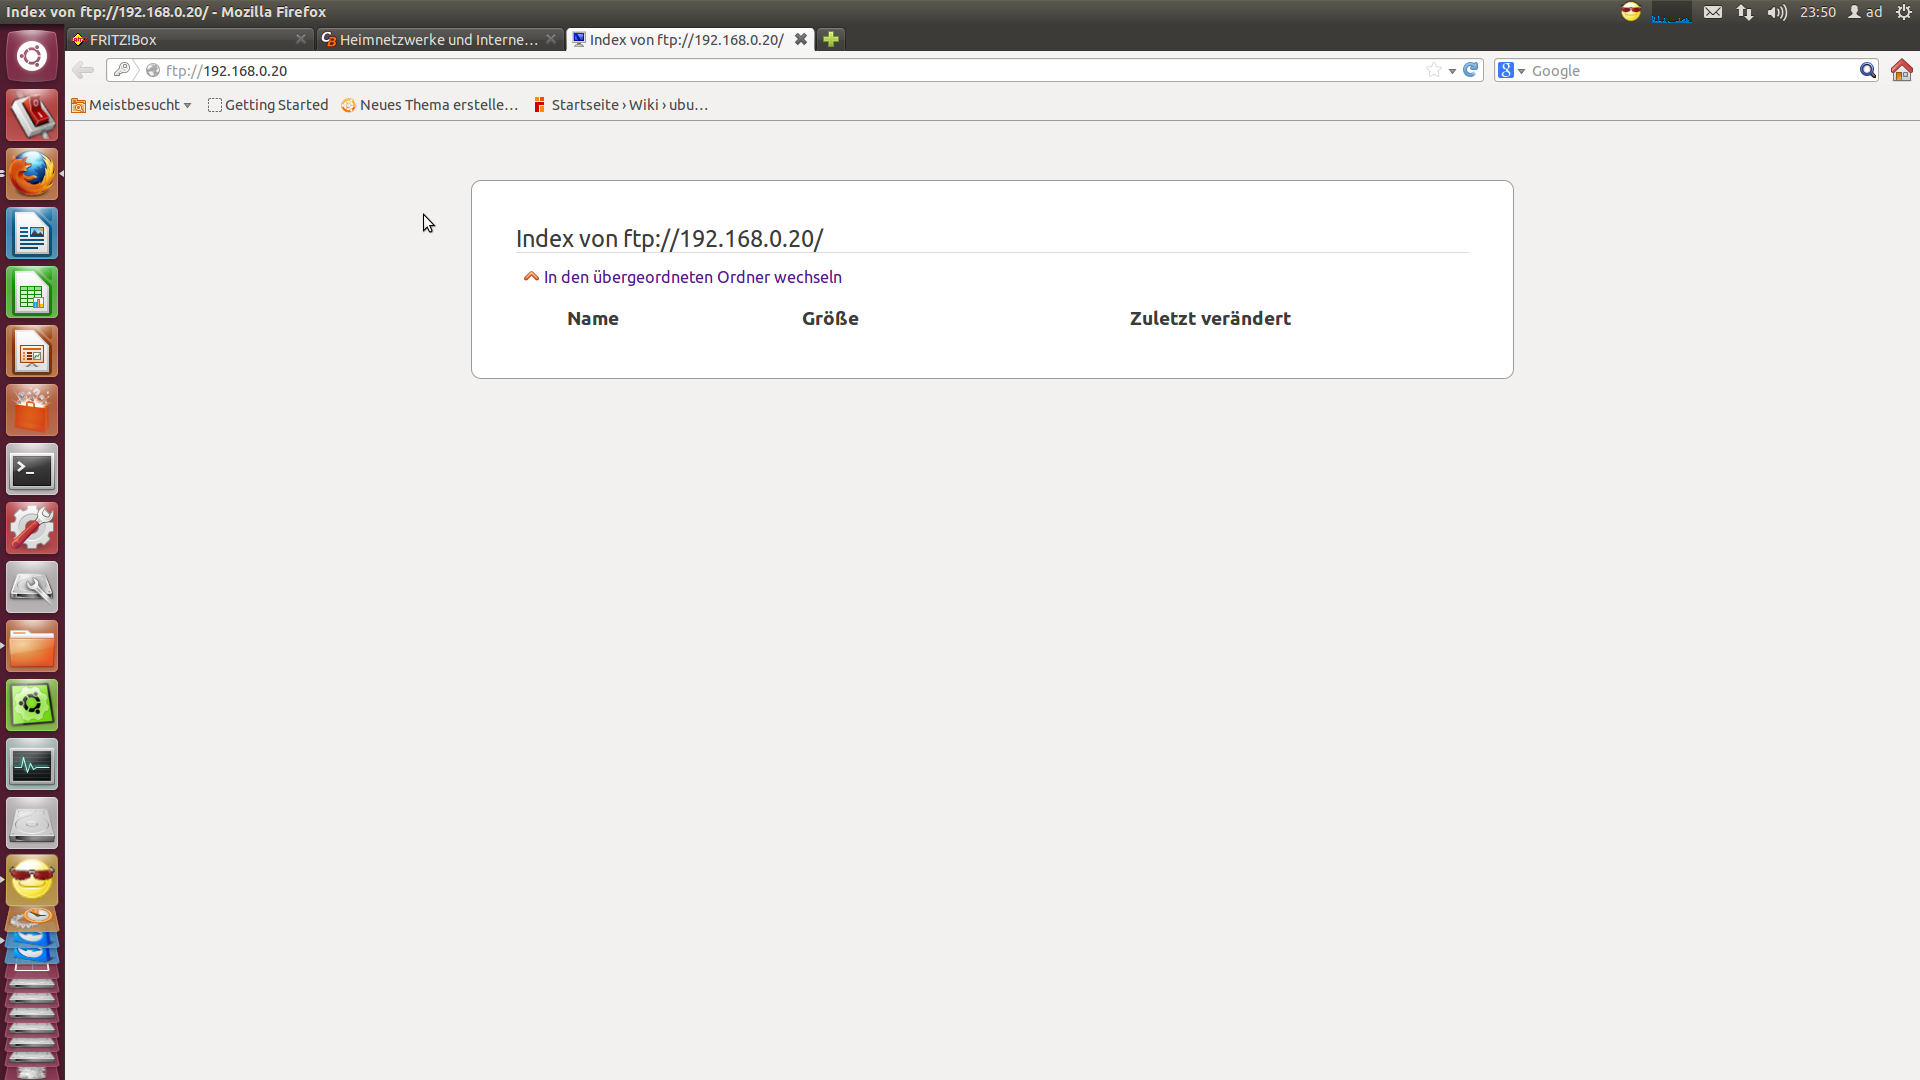1920x1080 pixels.
Task: Open LibreOffice Calc from the launcher
Action: 32,293
